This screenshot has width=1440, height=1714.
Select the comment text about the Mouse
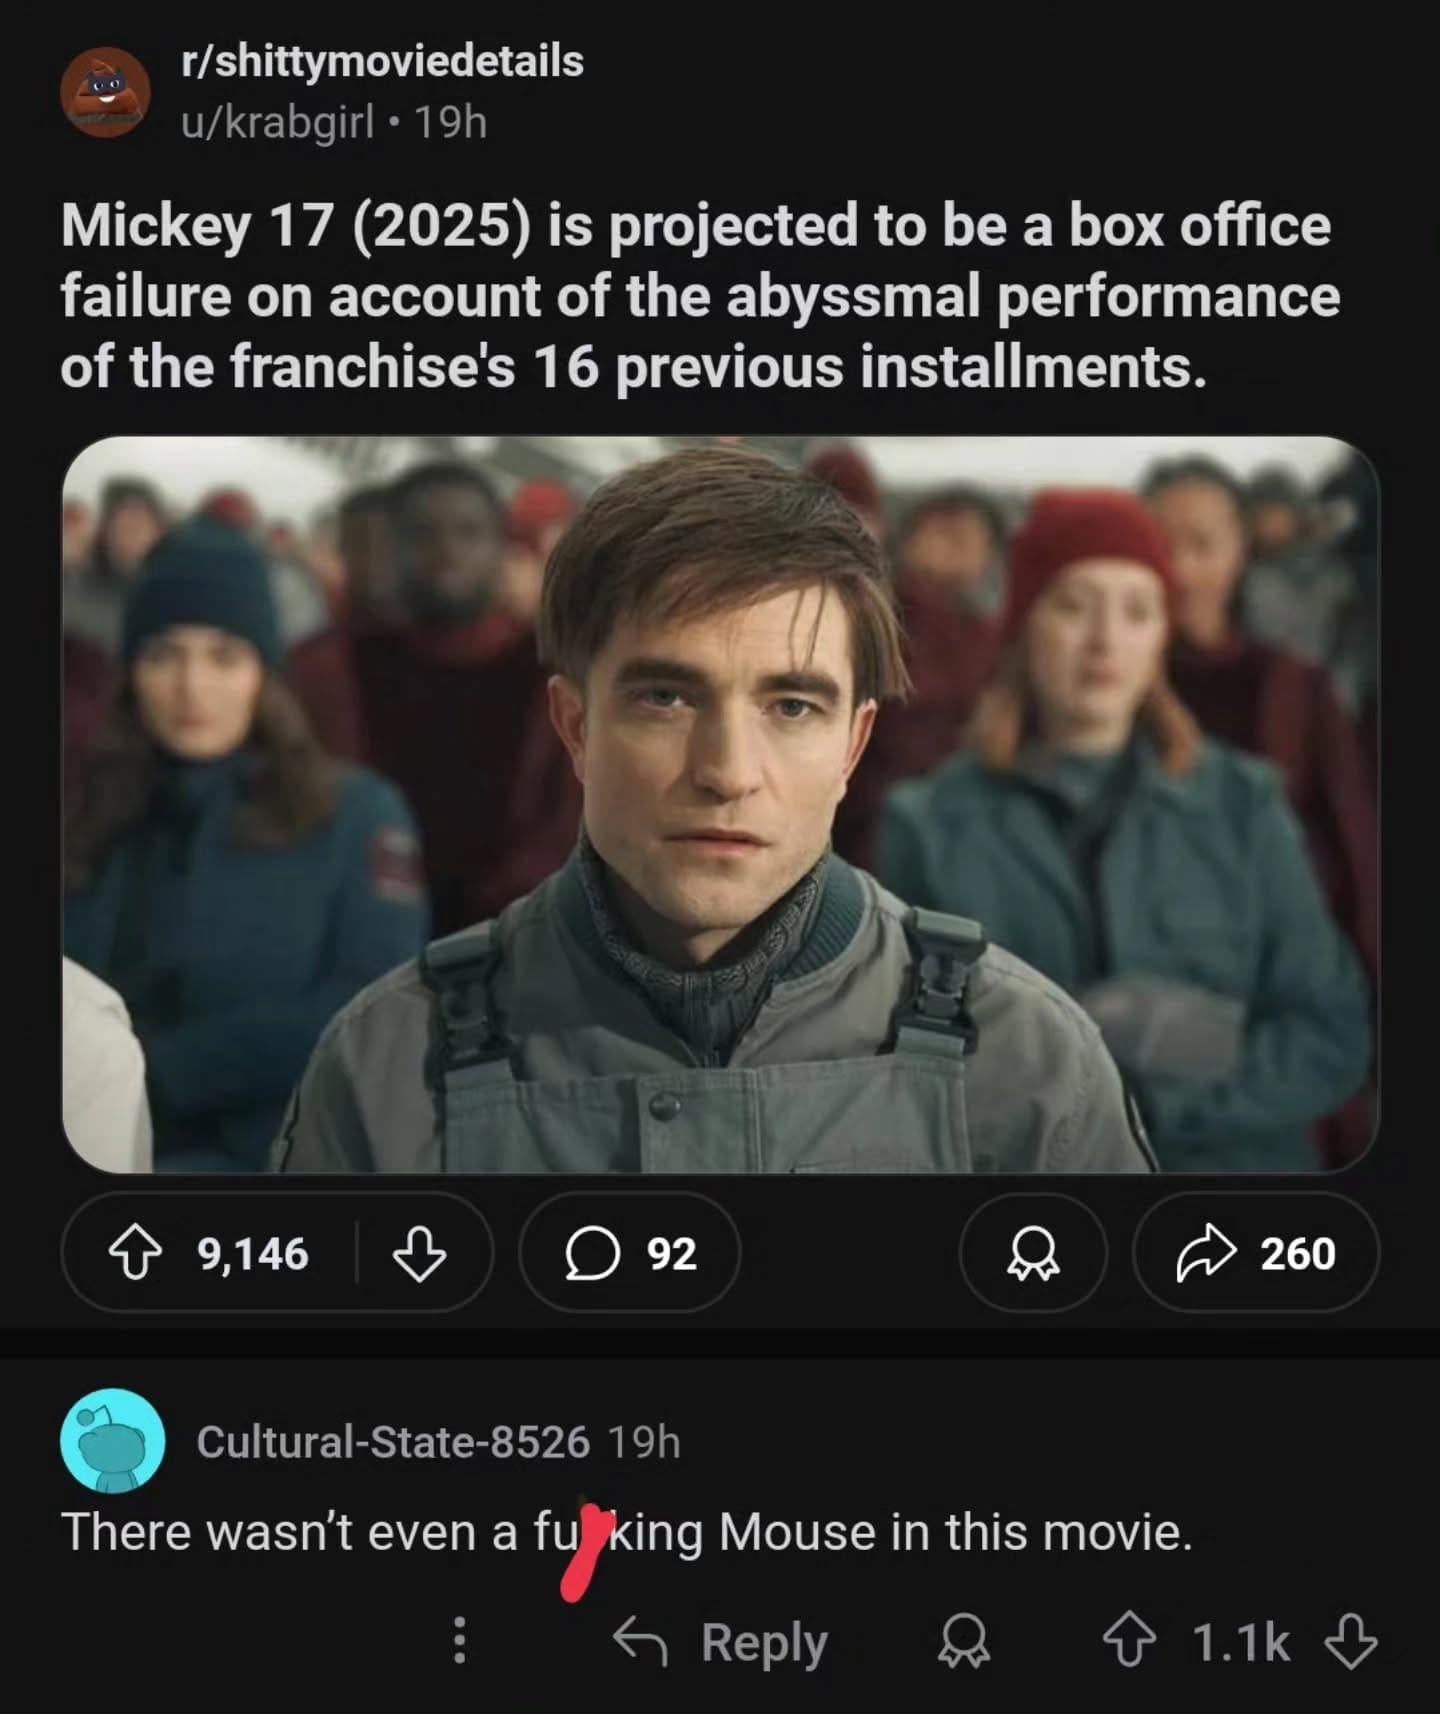627,1531
